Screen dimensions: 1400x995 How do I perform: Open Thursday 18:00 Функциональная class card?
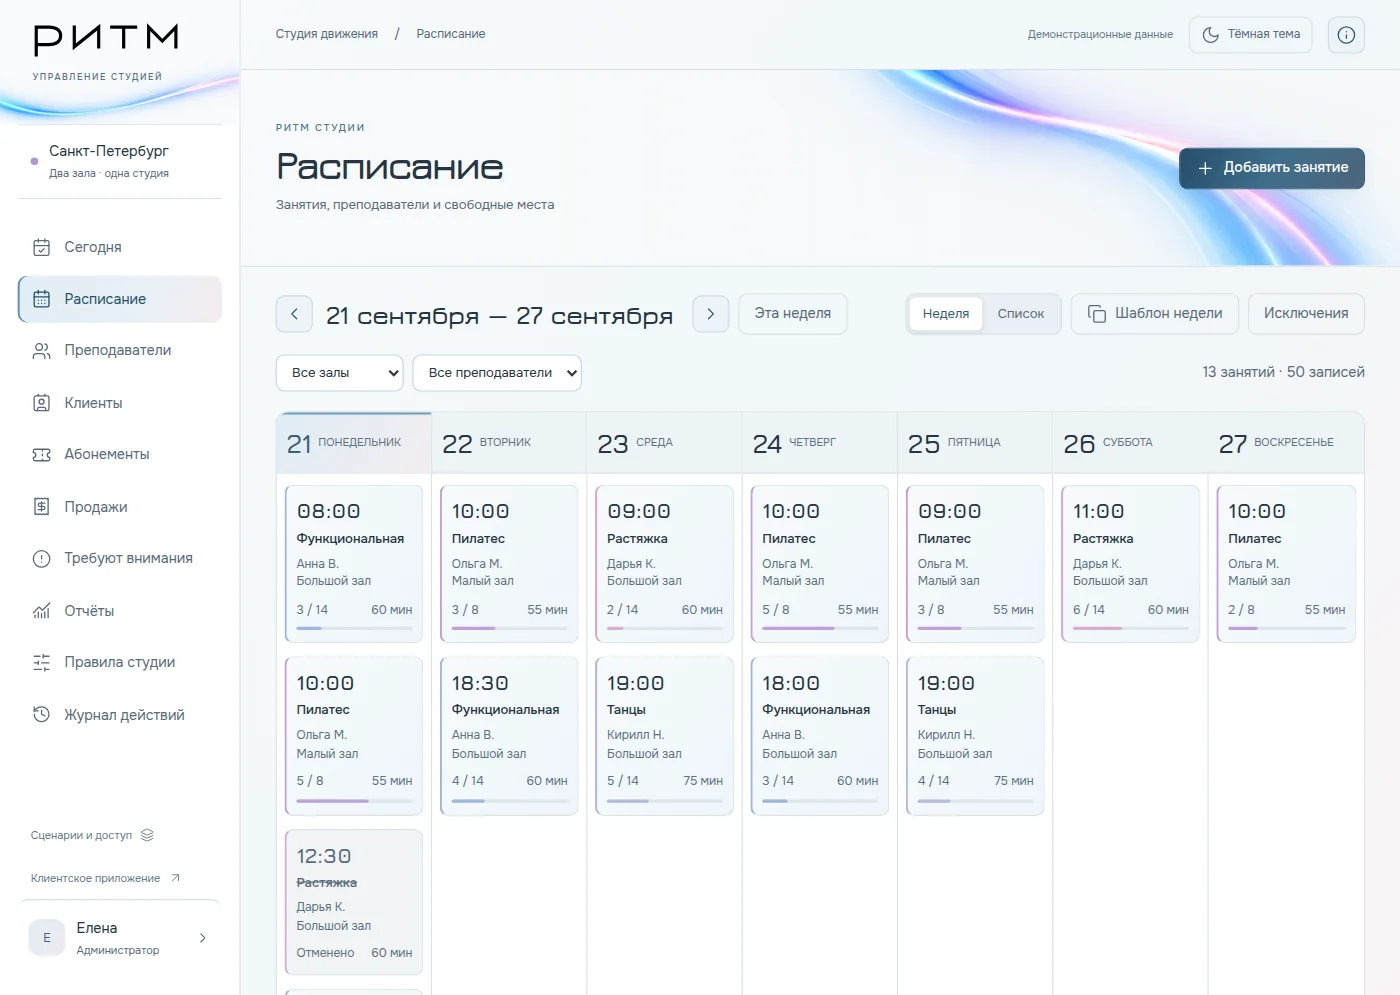[820, 736]
